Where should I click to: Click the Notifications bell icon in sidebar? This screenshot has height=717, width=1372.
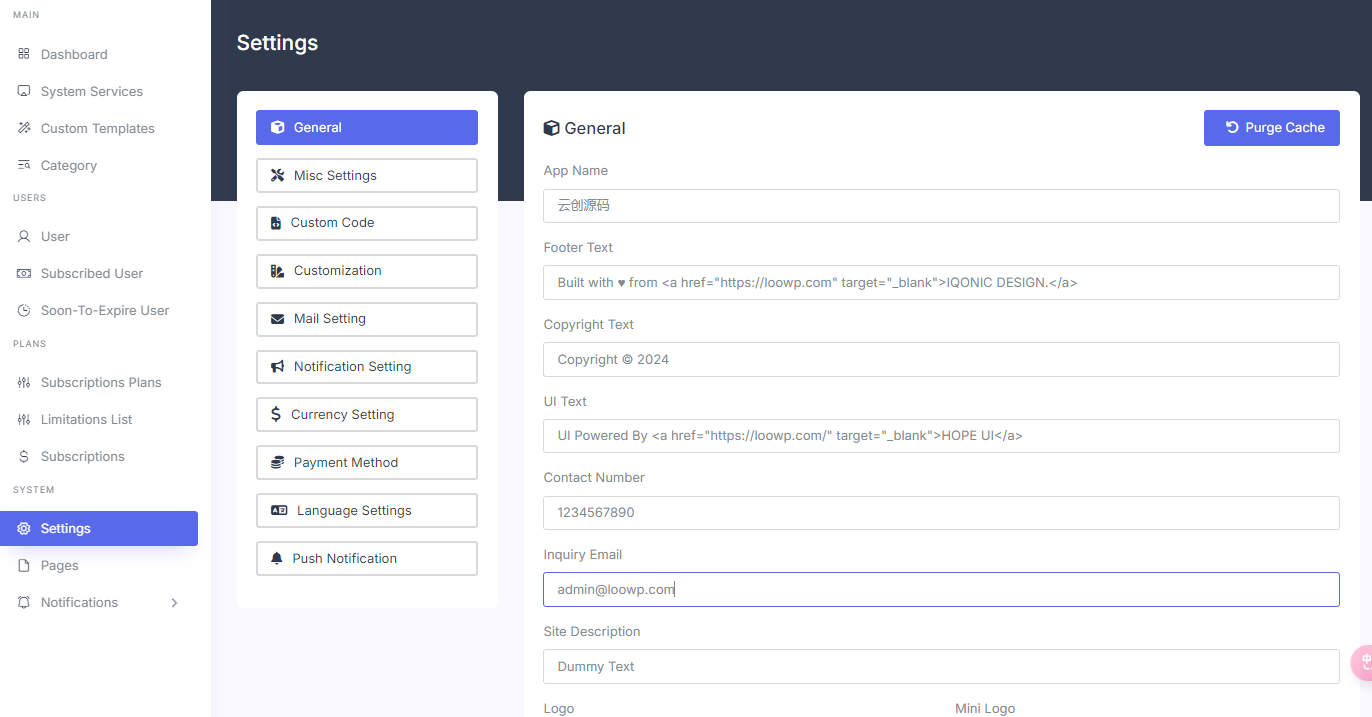(24, 602)
